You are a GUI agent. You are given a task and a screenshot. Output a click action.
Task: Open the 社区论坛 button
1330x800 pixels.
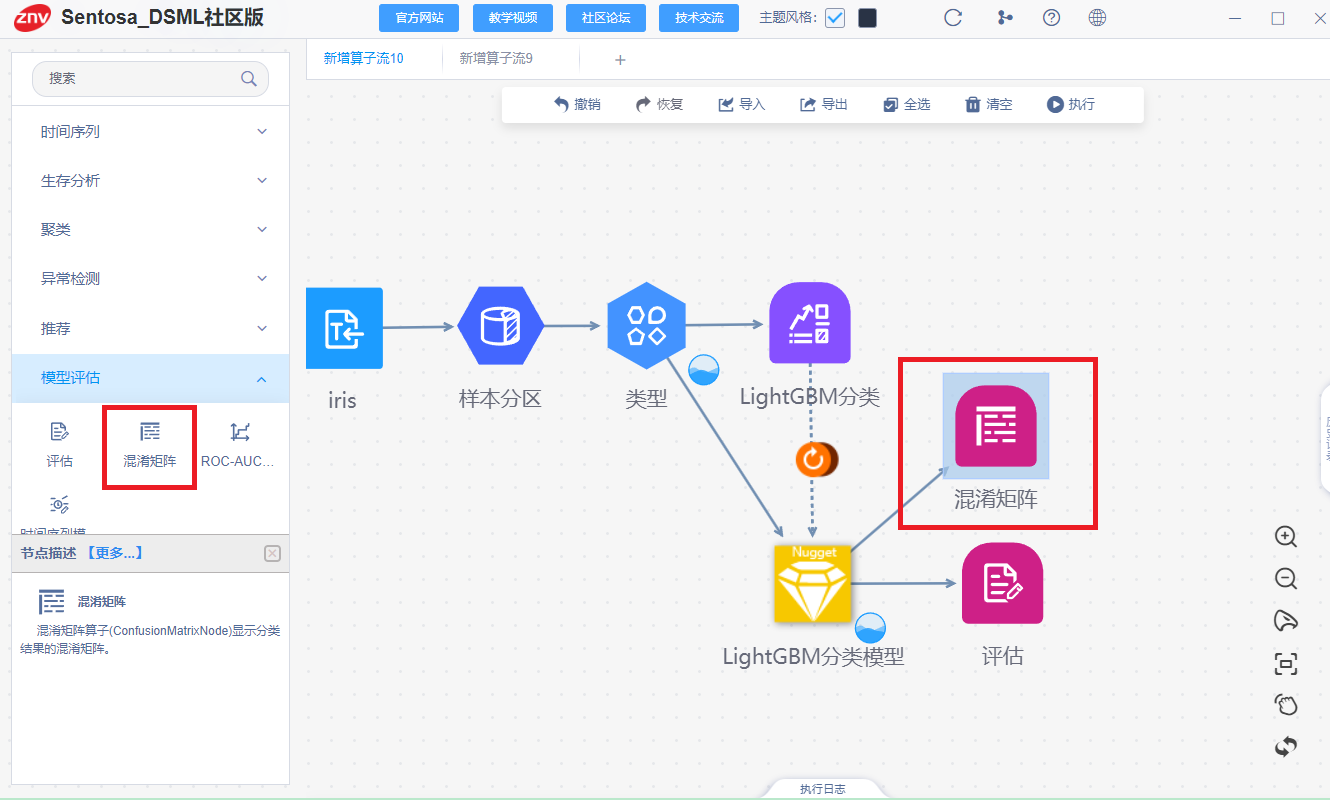[x=606, y=18]
